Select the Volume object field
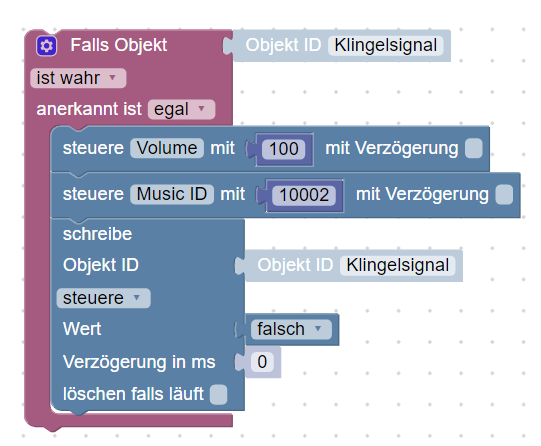Viewport: 541px width, 446px height. (167, 148)
